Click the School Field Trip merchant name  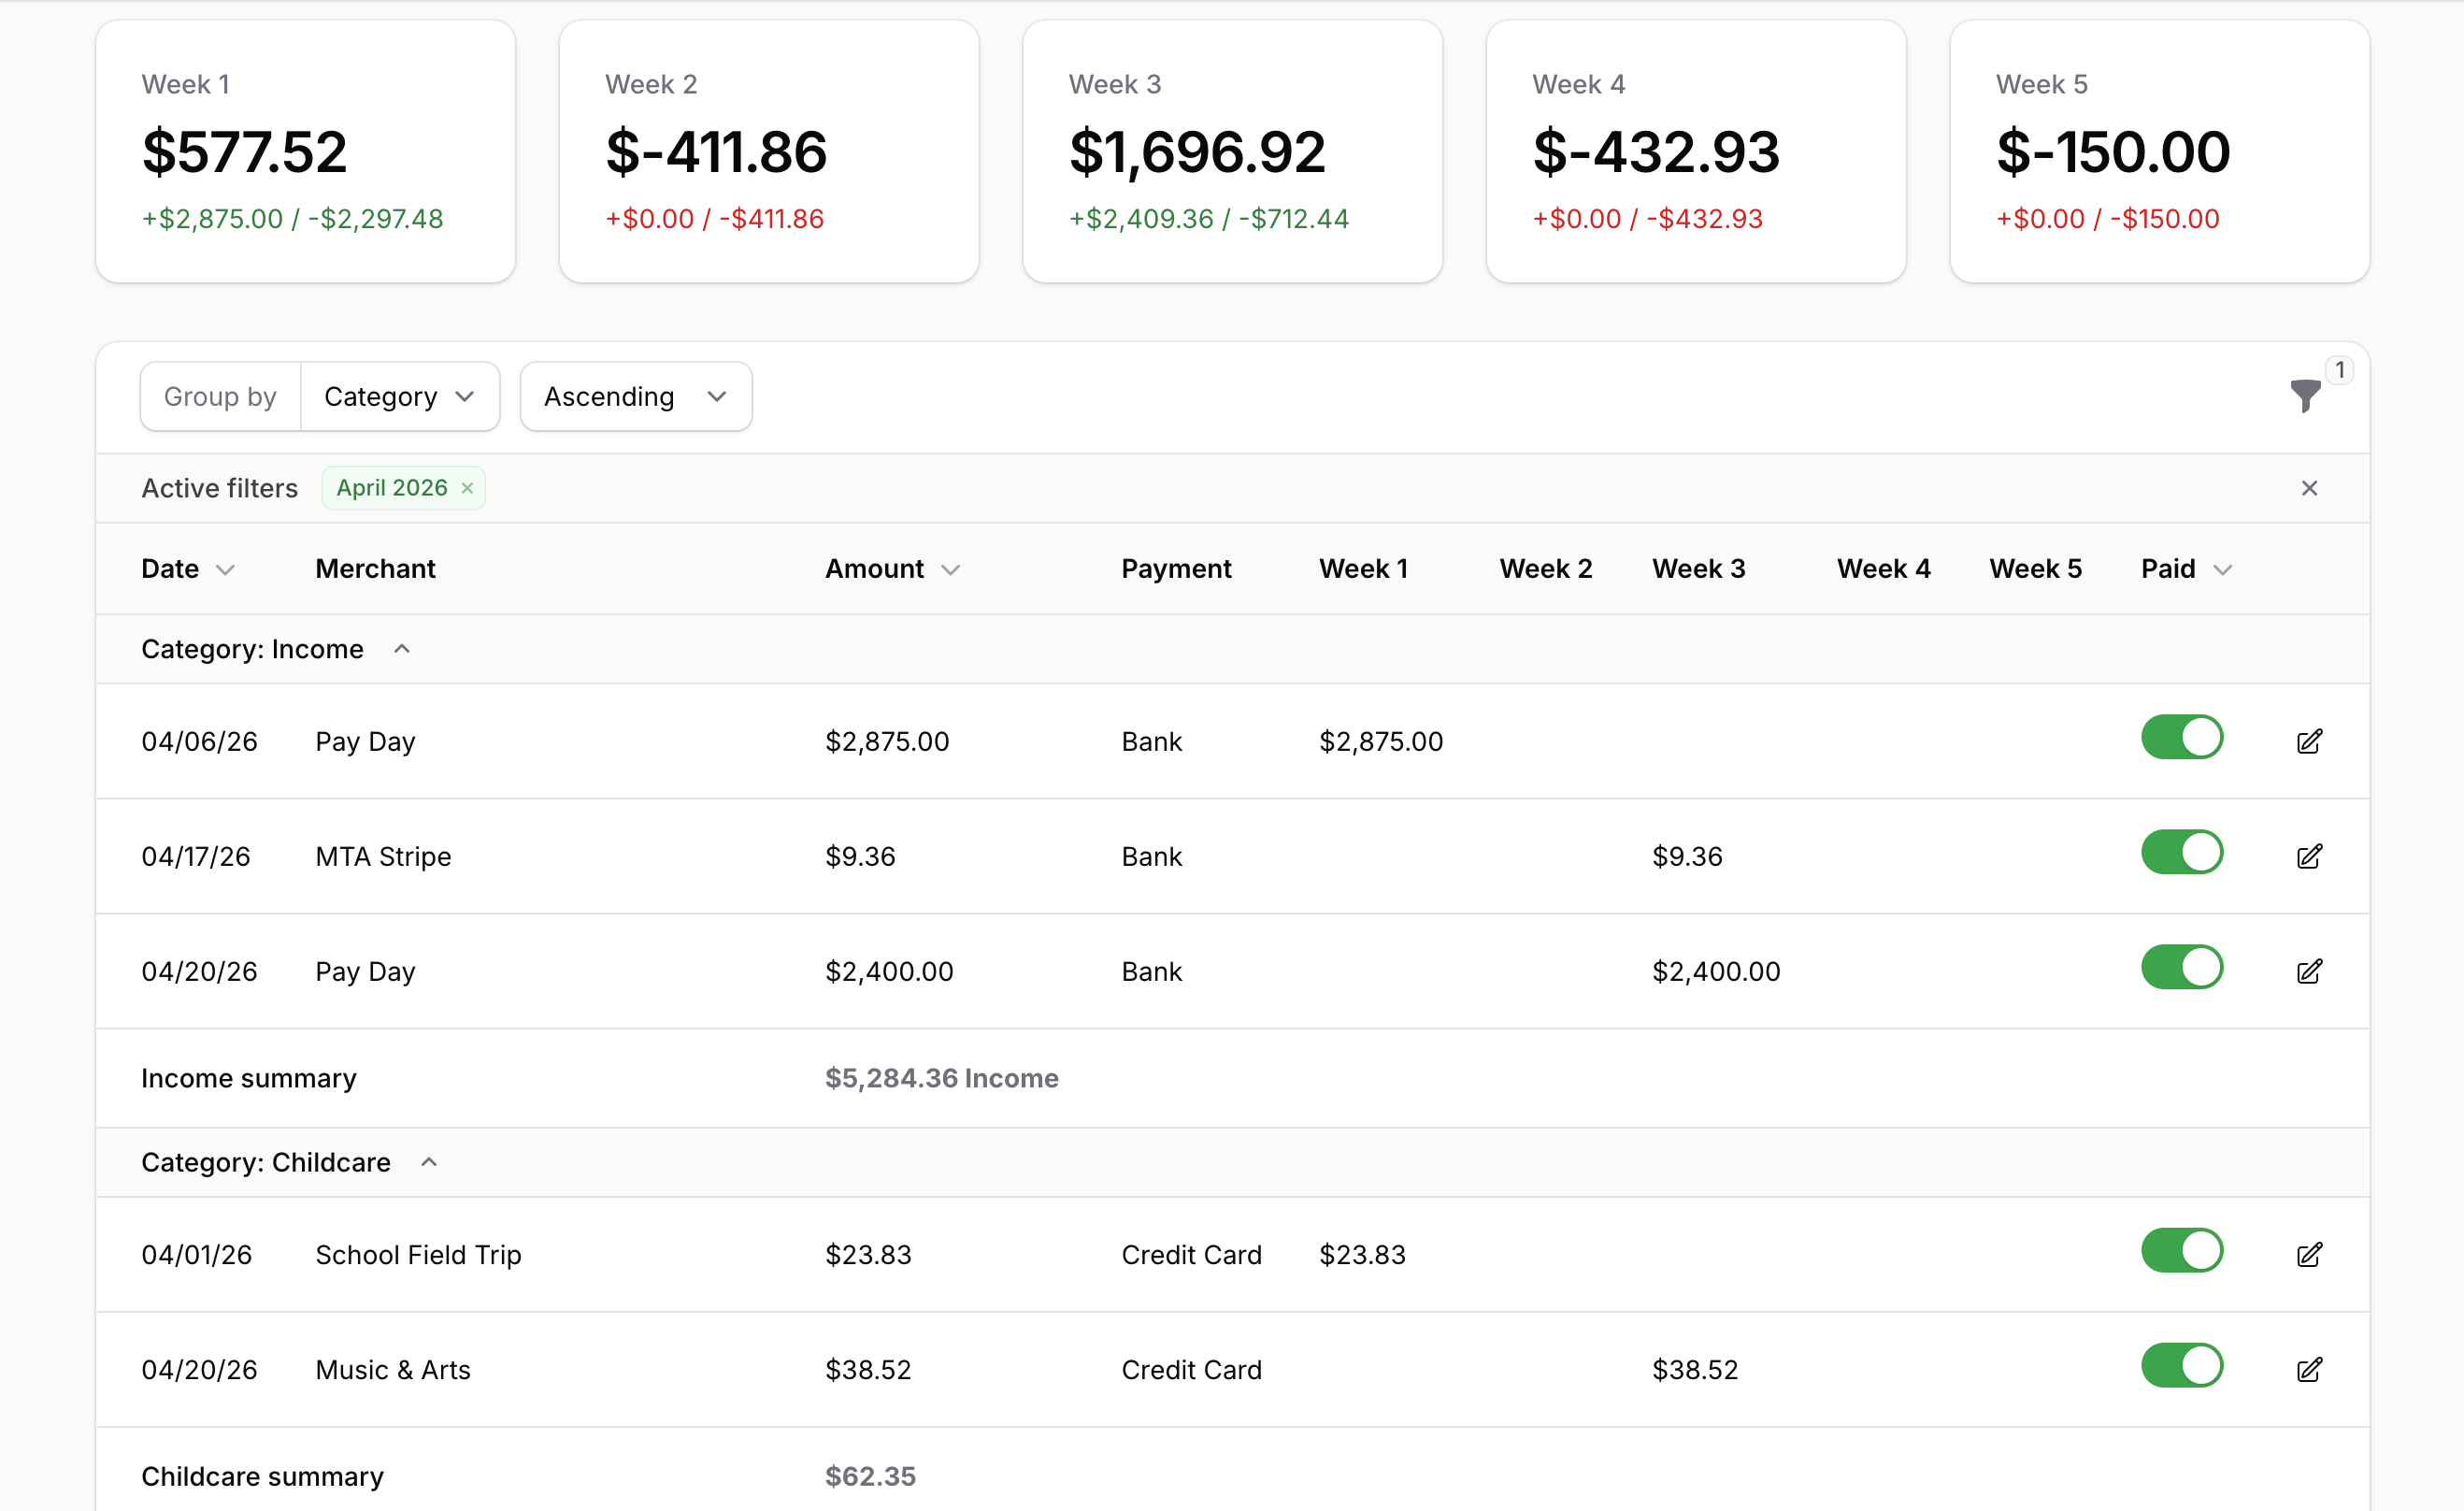[418, 1254]
